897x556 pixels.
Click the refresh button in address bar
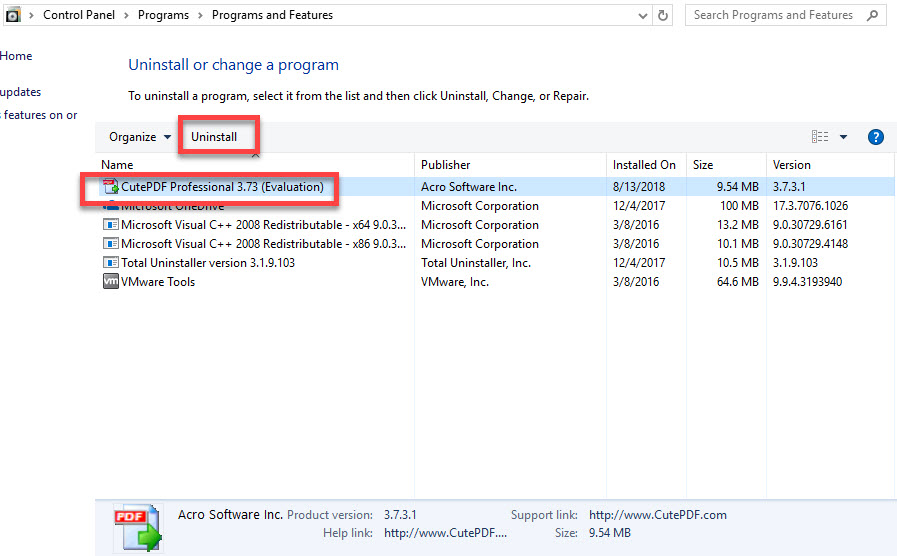(662, 15)
